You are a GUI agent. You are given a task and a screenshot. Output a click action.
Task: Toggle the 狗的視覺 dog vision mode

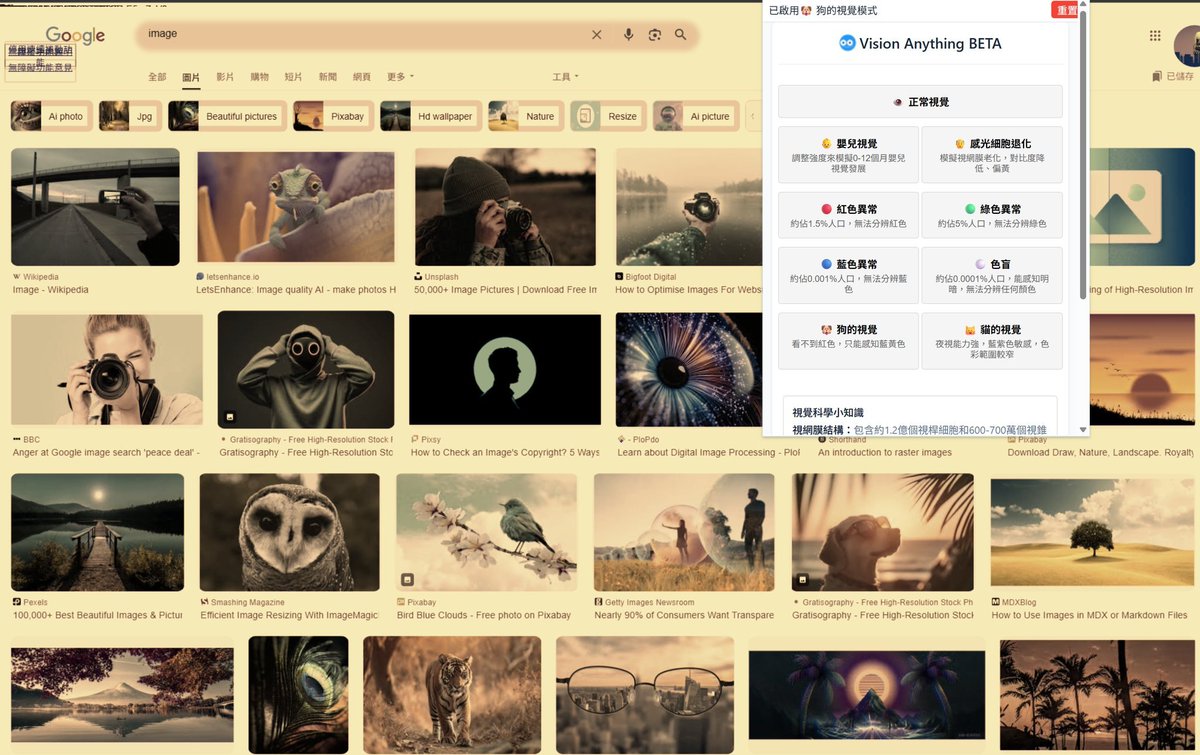(x=848, y=341)
